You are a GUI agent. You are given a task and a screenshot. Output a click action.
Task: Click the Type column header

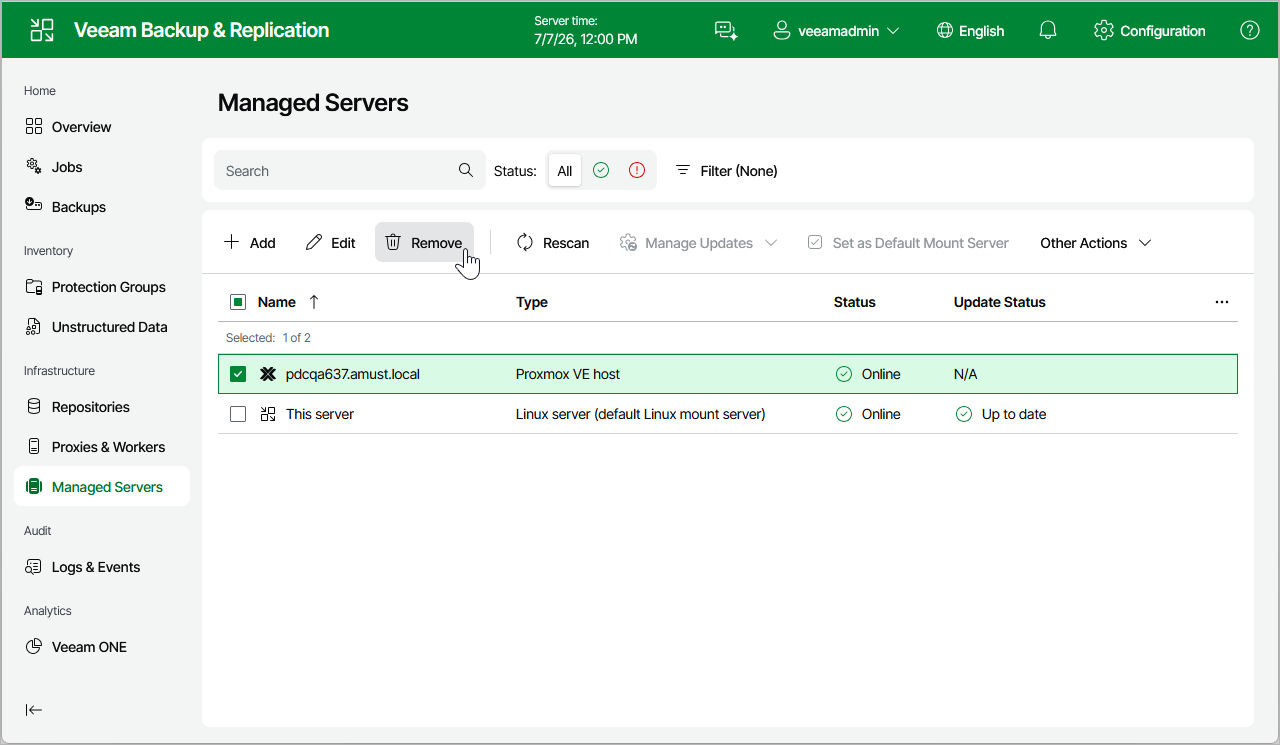click(x=532, y=302)
